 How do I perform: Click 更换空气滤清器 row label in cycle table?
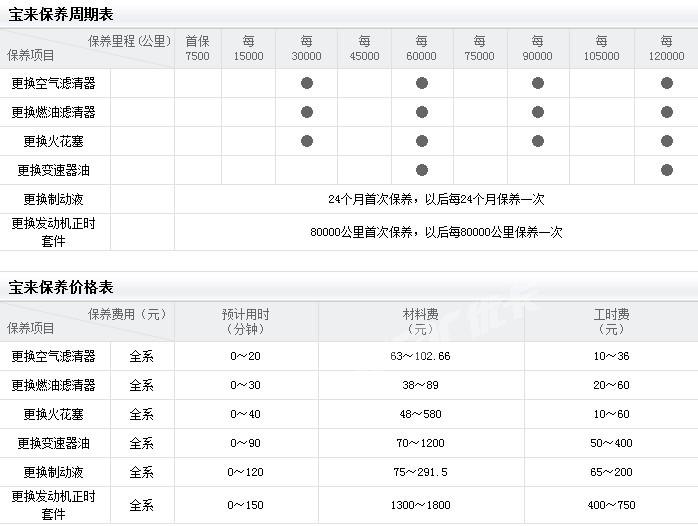click(53, 83)
